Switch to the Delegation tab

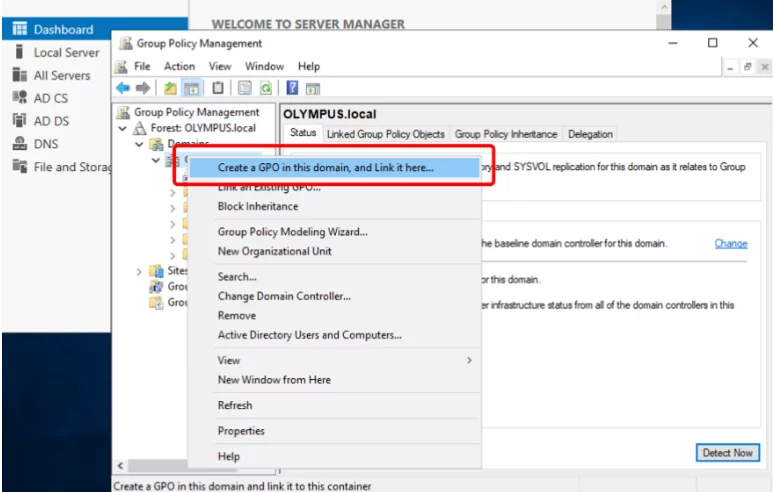pos(590,134)
